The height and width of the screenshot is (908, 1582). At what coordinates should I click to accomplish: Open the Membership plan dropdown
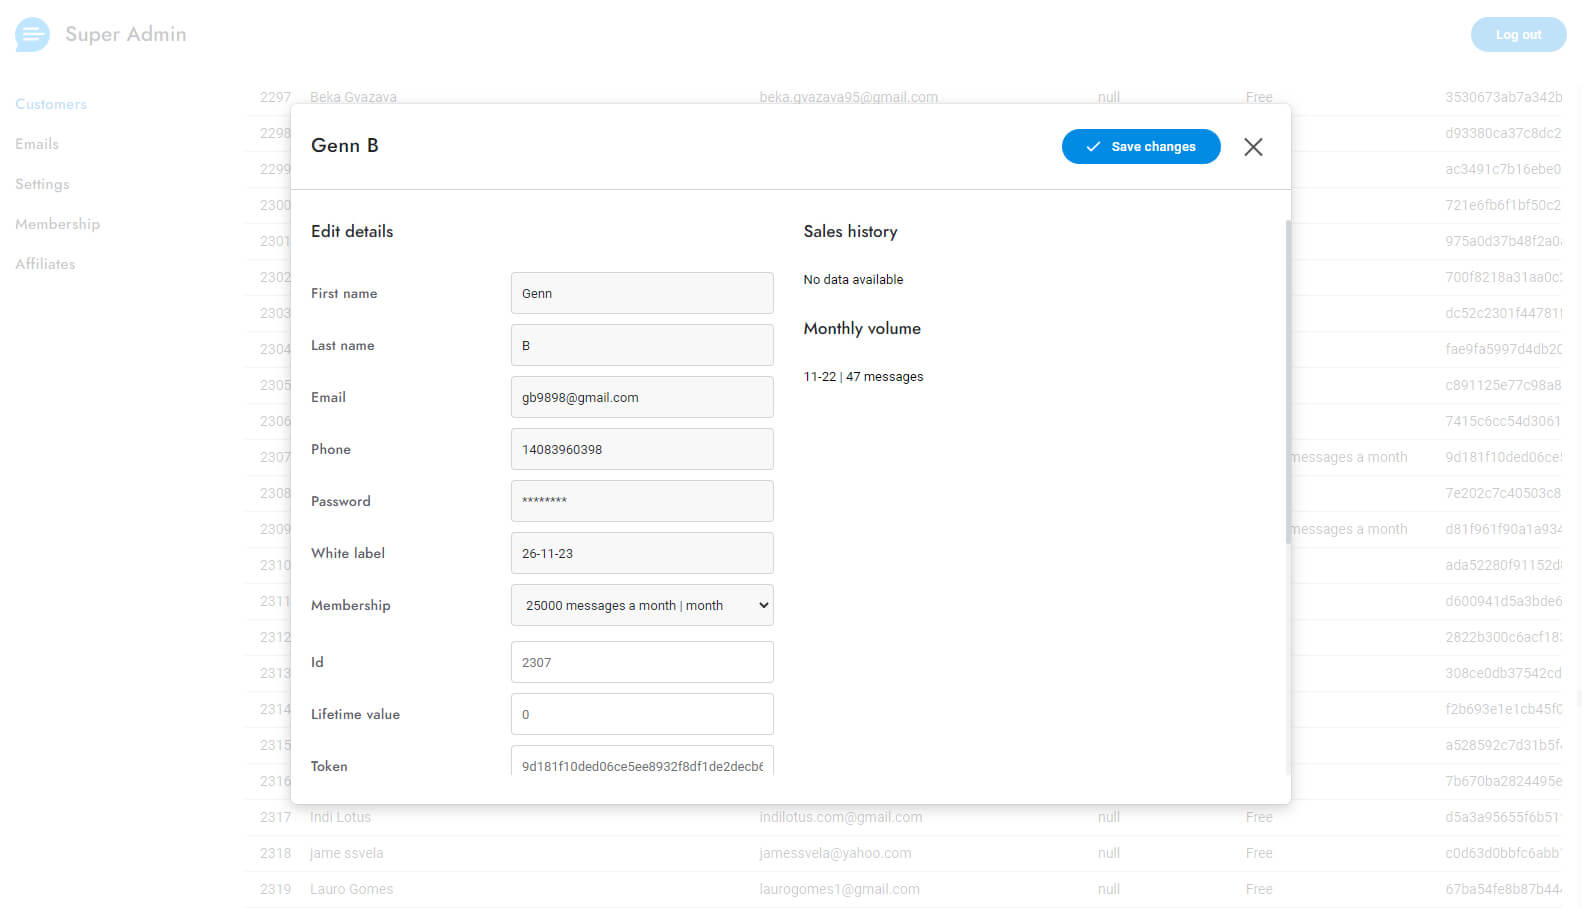[x=642, y=605]
